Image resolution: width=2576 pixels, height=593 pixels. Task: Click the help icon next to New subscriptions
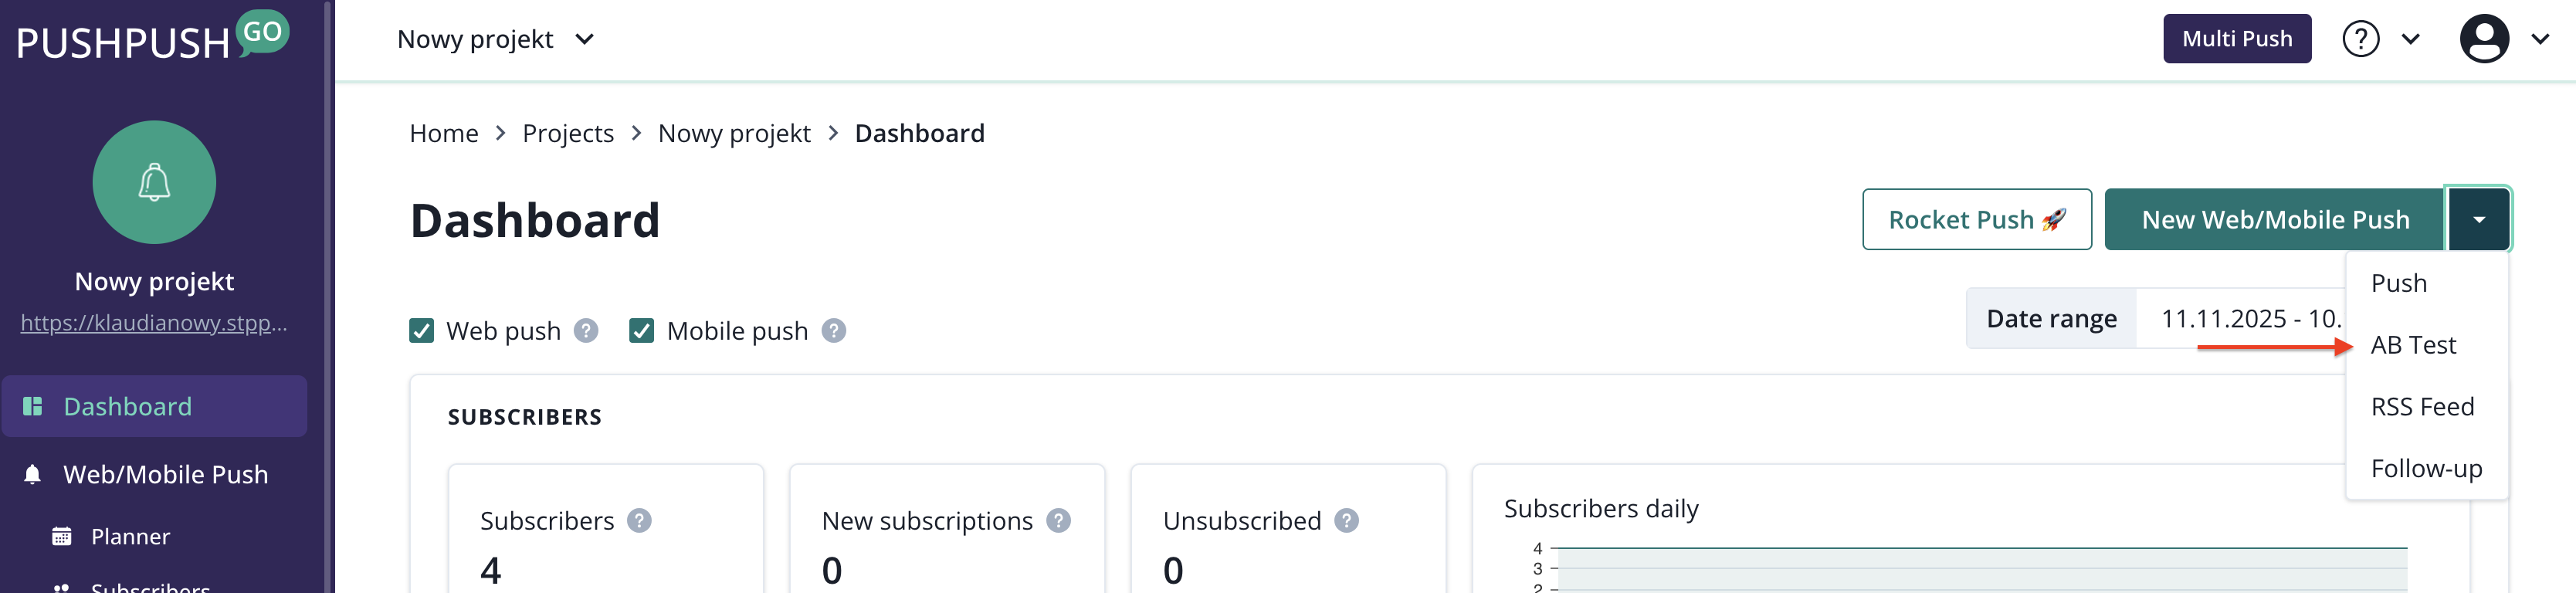[x=1058, y=521]
